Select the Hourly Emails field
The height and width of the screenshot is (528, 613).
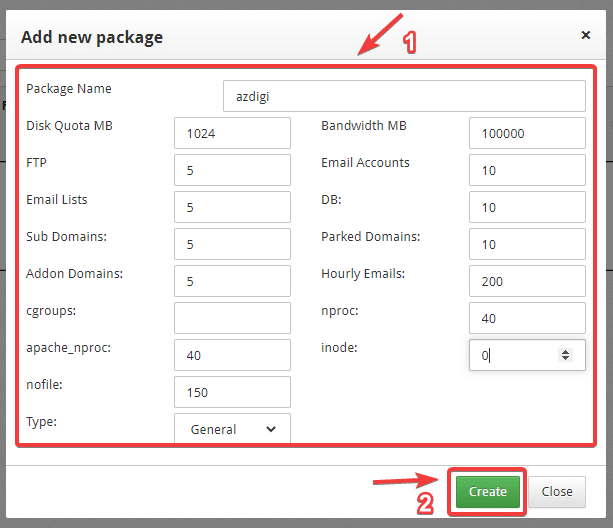526,281
